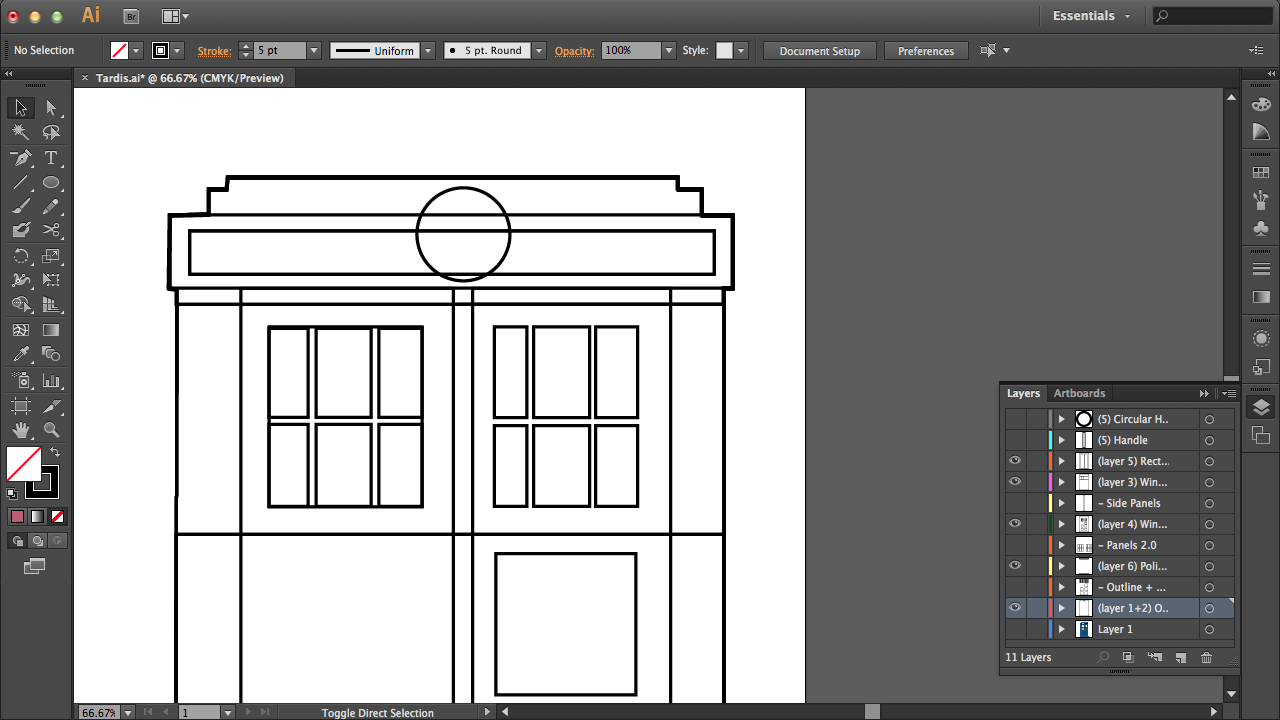Delete selection with Layers trash icon
The image size is (1280, 720).
(x=1206, y=657)
